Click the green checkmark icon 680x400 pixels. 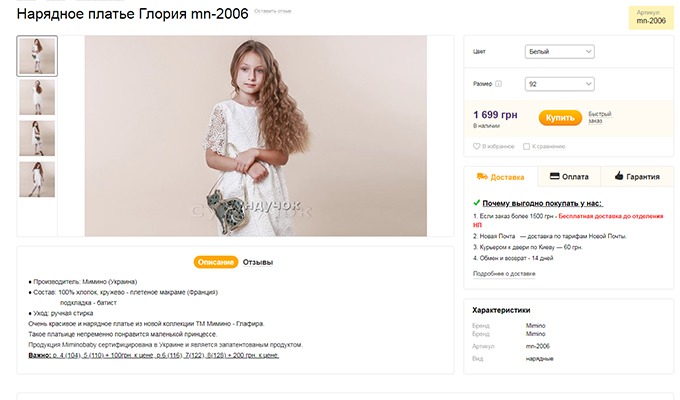pyautogui.click(x=477, y=203)
